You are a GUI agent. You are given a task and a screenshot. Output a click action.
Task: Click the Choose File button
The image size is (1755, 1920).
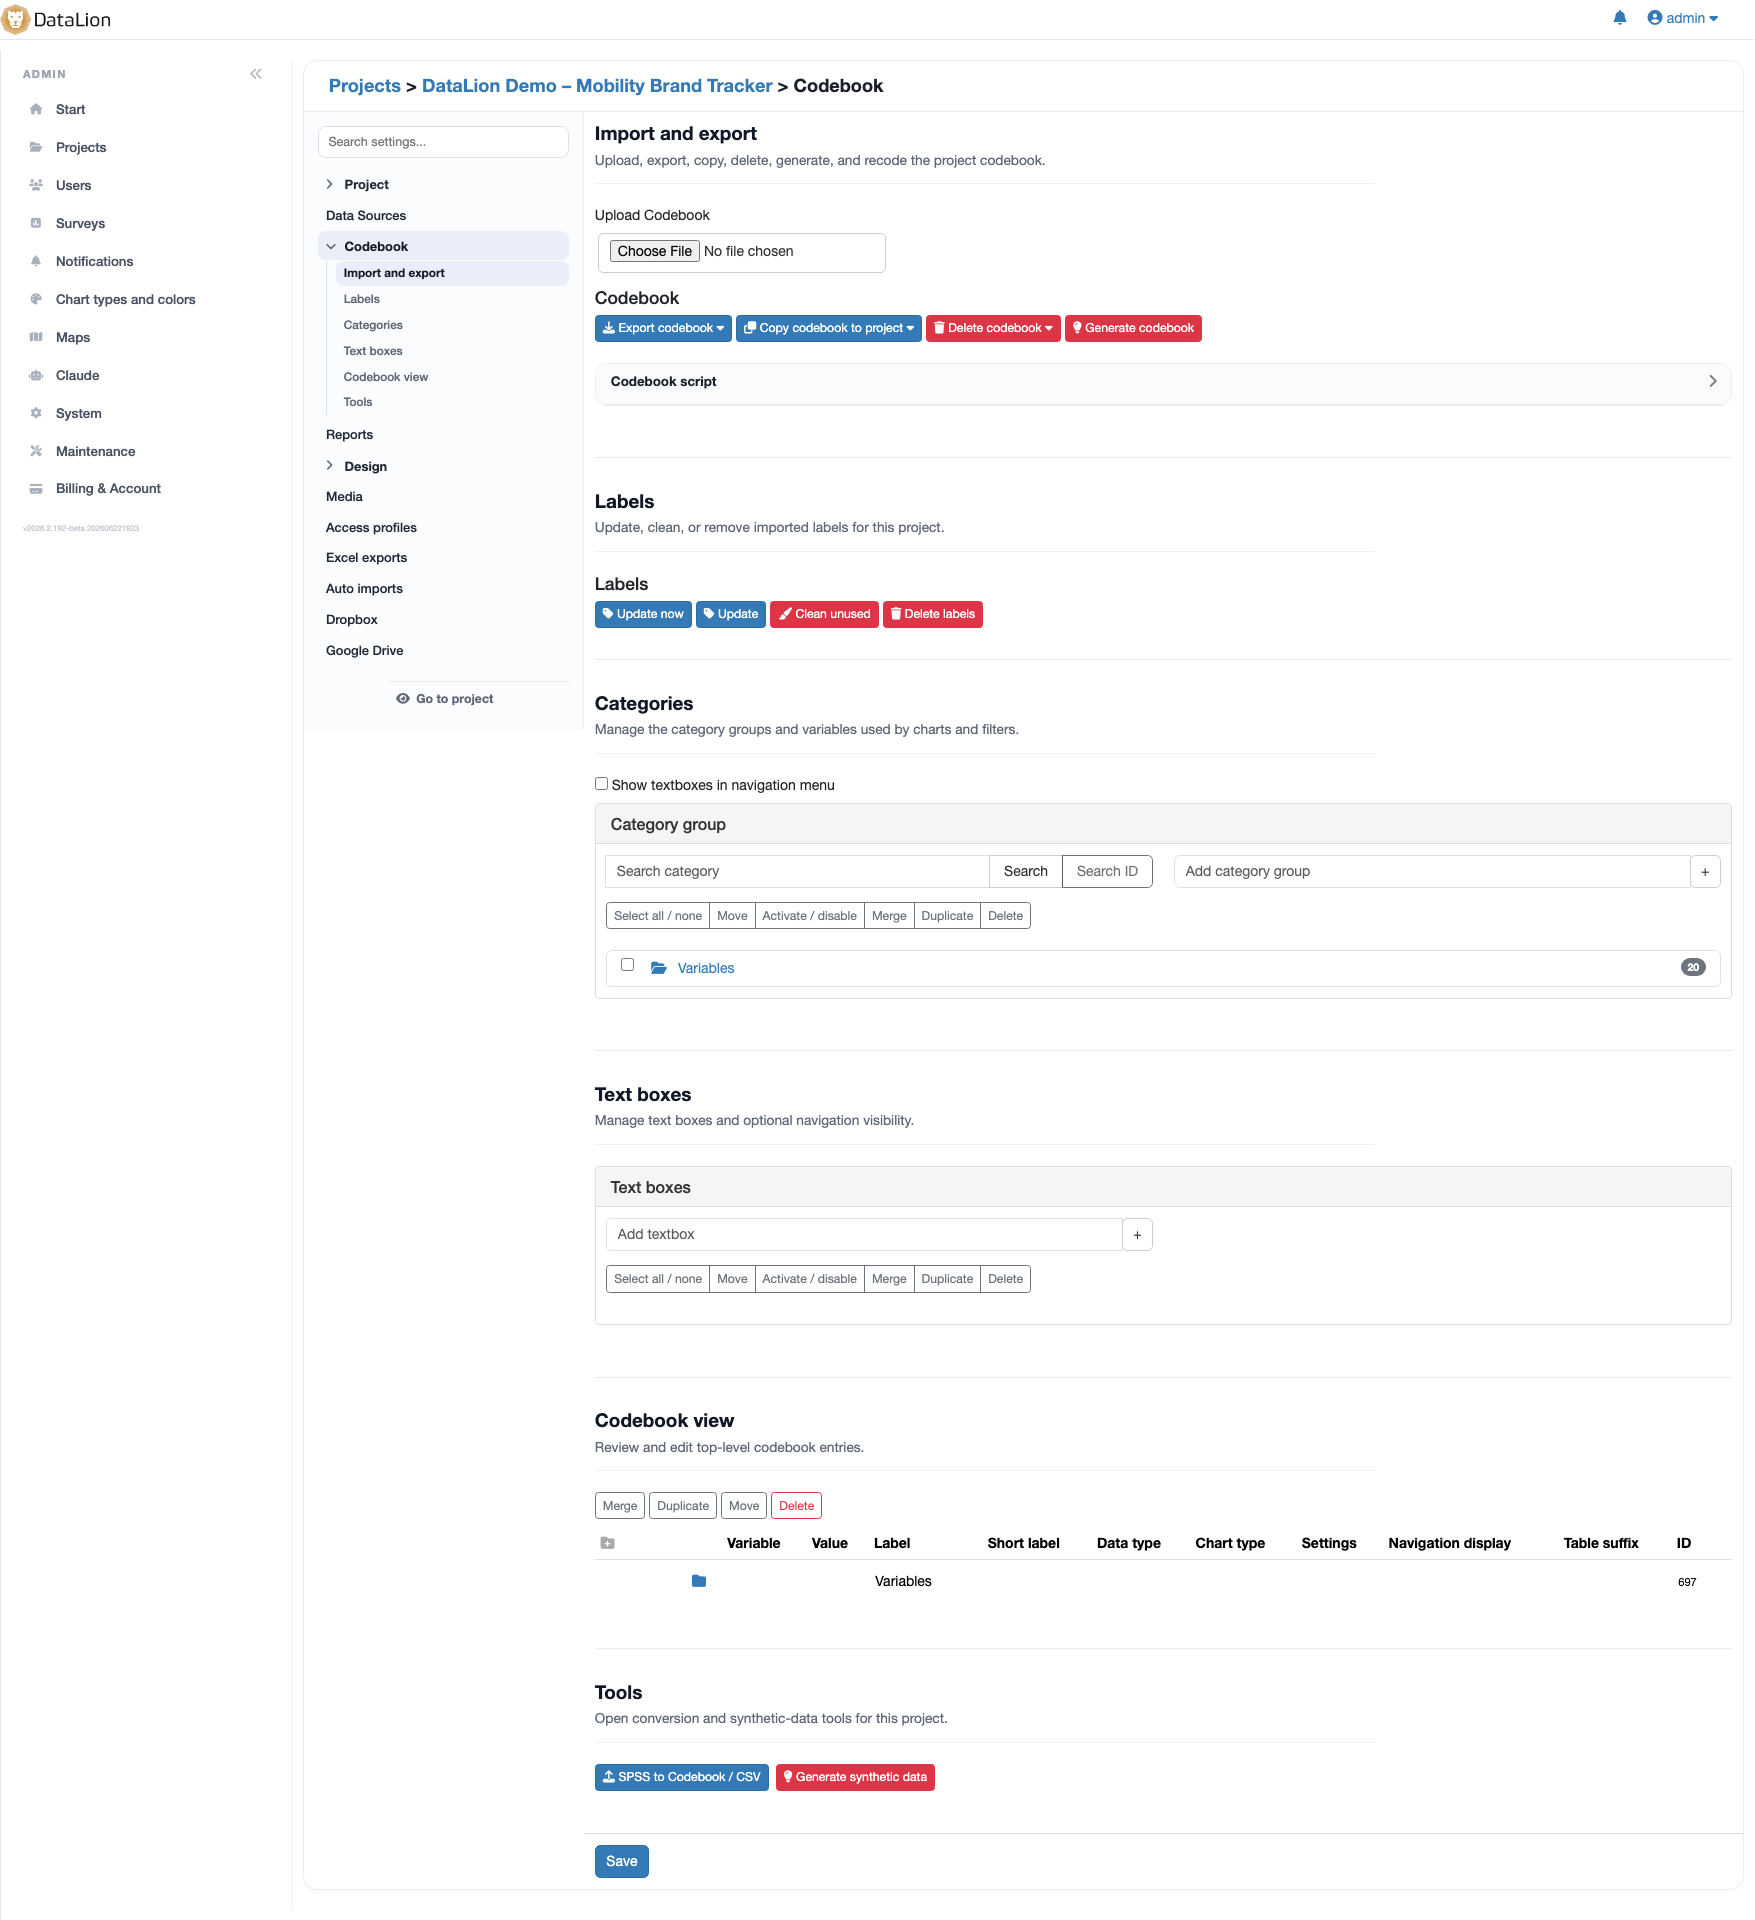(x=654, y=251)
